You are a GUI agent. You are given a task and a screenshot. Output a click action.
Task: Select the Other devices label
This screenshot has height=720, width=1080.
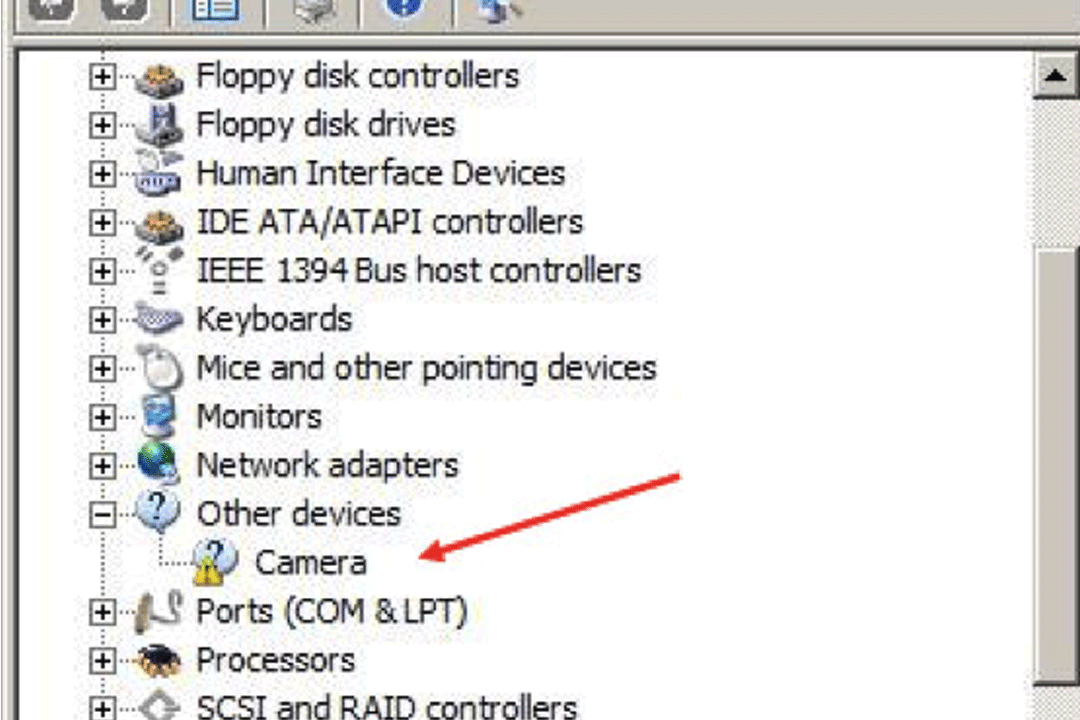pyautogui.click(x=299, y=515)
